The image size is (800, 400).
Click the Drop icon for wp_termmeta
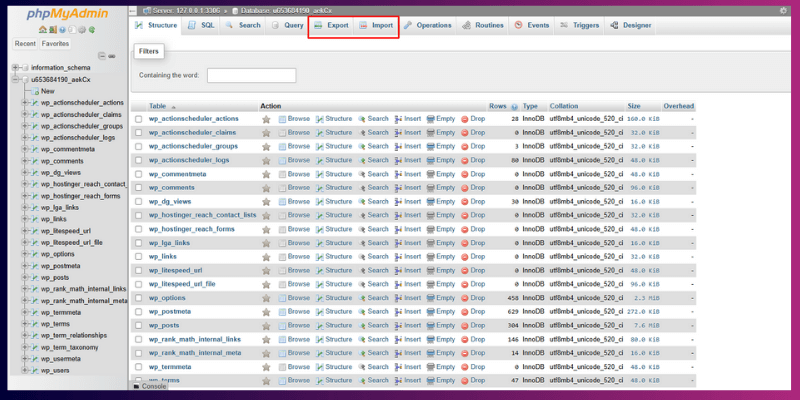tap(465, 367)
